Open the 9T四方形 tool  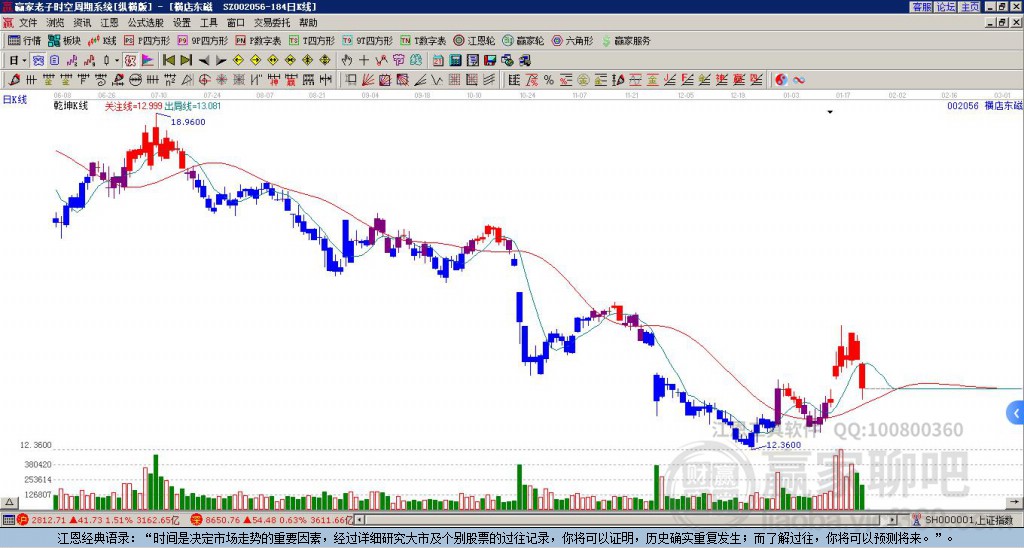tap(367, 40)
